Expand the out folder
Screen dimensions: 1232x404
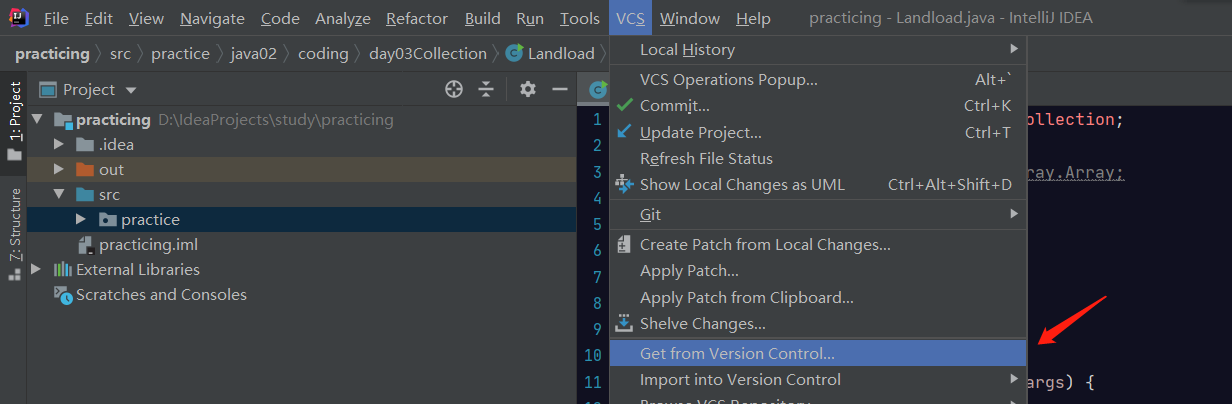pyautogui.click(x=59, y=170)
